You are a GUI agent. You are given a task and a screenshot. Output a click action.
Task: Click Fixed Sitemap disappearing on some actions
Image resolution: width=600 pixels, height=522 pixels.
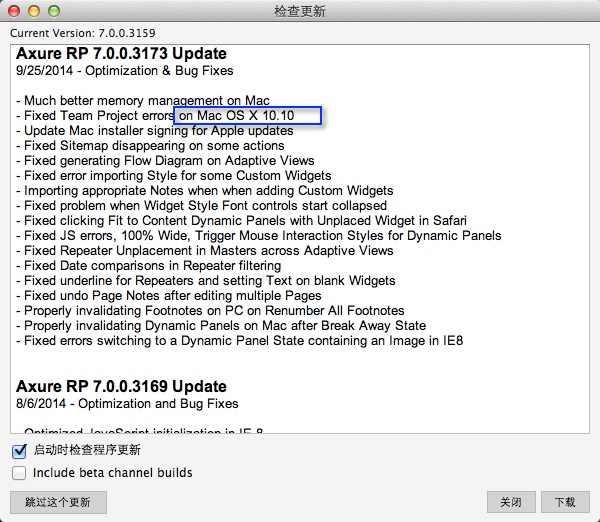point(150,146)
